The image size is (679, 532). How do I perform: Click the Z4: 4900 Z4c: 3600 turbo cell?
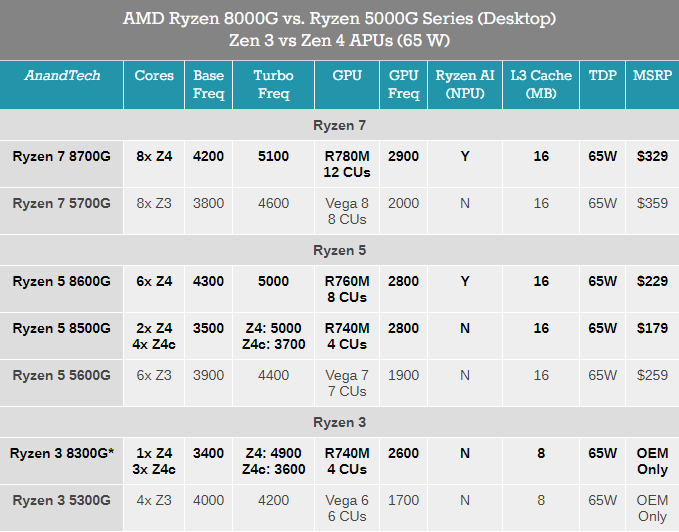273,461
